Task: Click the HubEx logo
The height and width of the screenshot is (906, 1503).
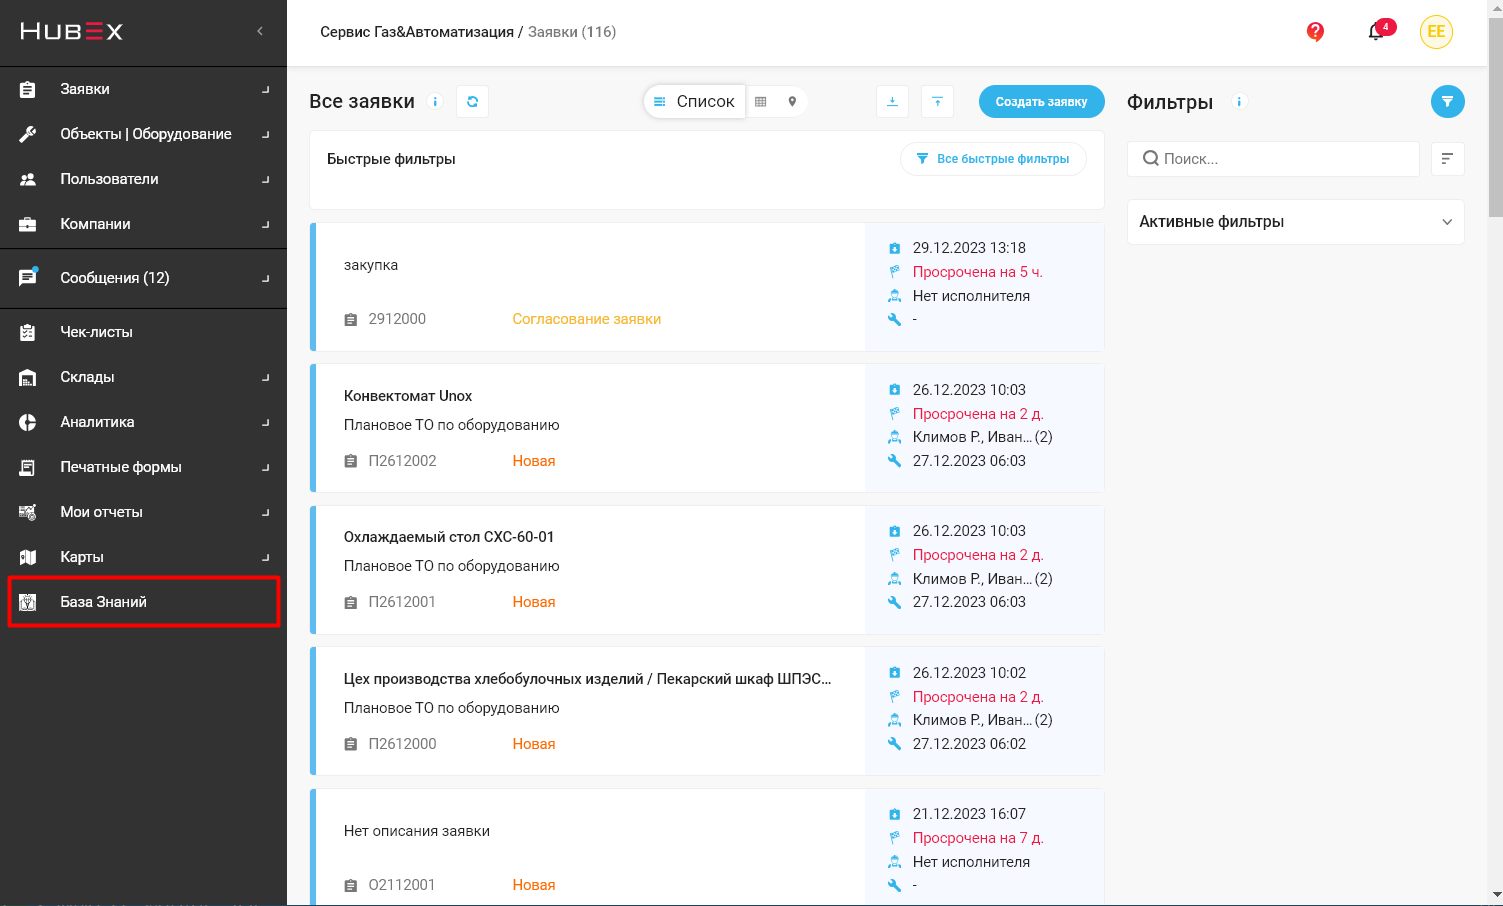Action: pos(71,32)
